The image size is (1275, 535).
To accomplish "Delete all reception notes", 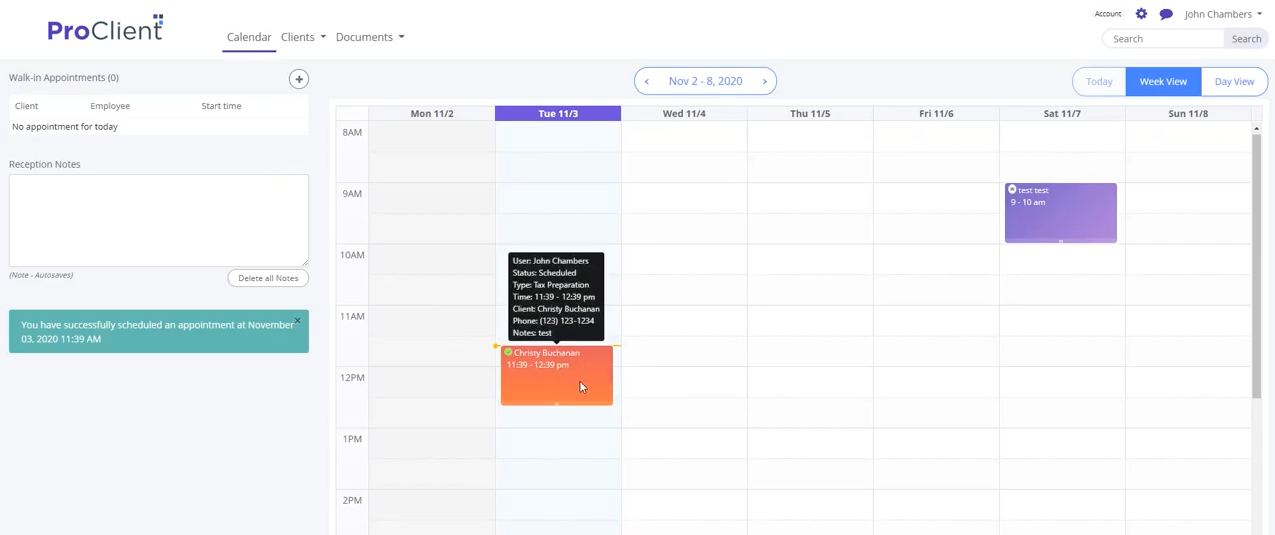I will pyautogui.click(x=268, y=278).
